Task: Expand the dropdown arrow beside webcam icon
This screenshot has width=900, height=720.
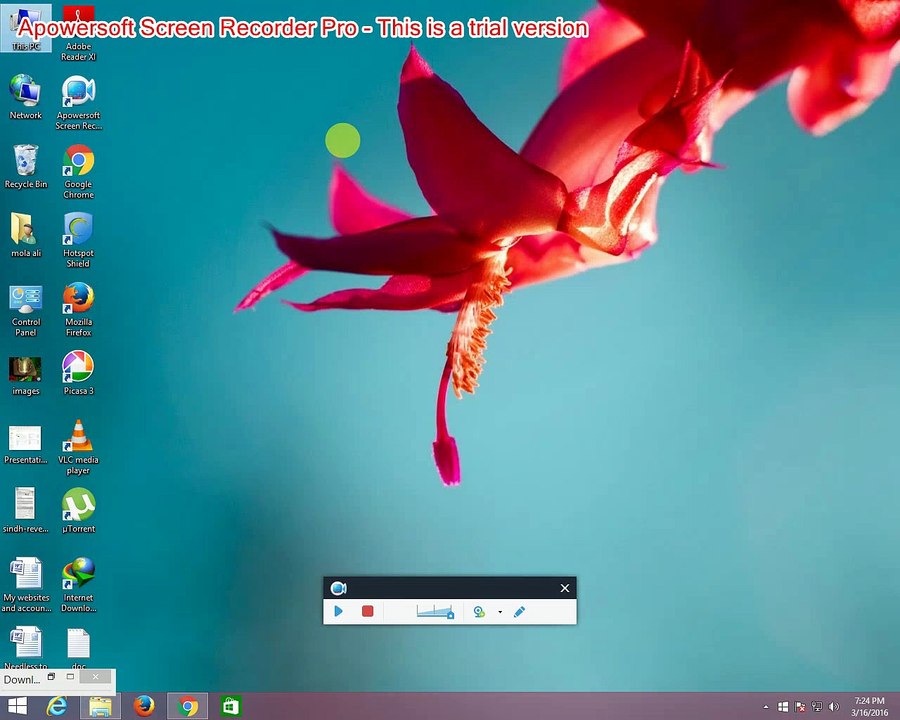Action: [x=500, y=612]
